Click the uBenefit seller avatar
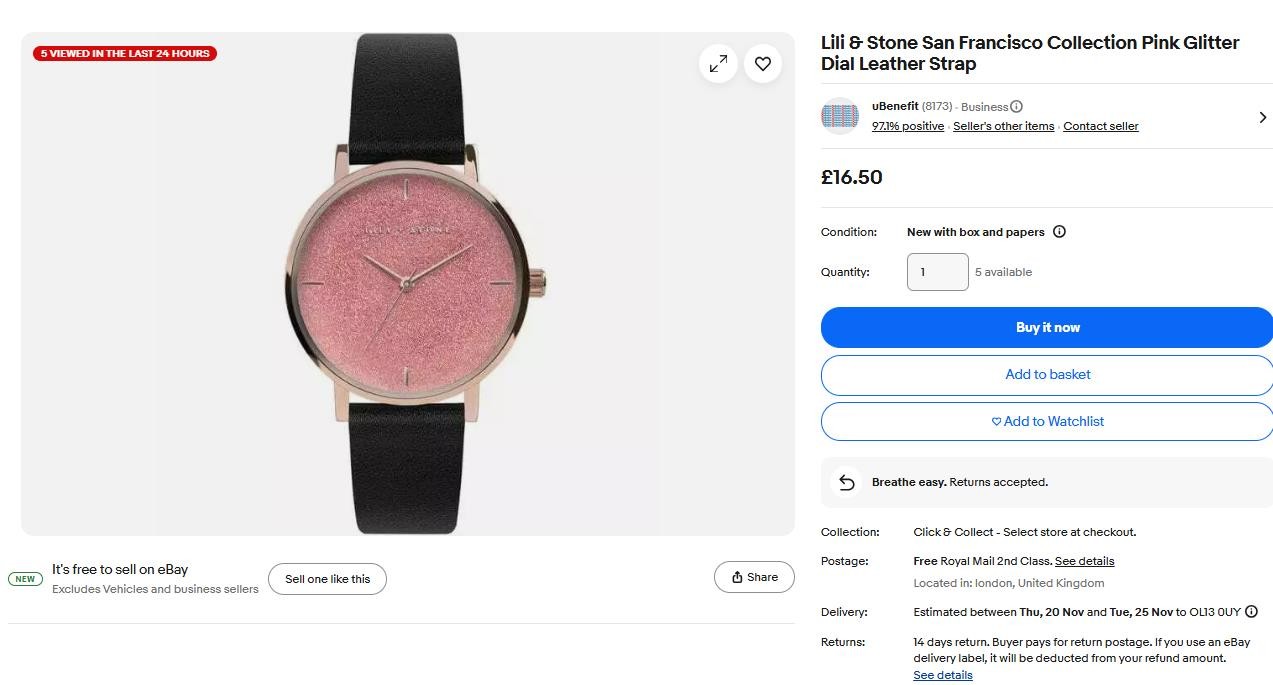1273x685 pixels. click(x=840, y=116)
